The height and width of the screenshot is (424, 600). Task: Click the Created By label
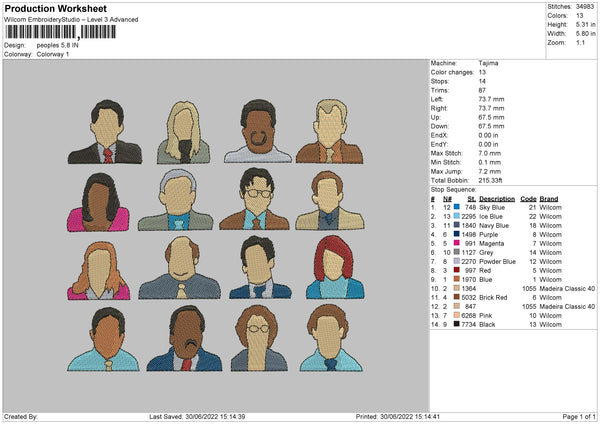21,416
